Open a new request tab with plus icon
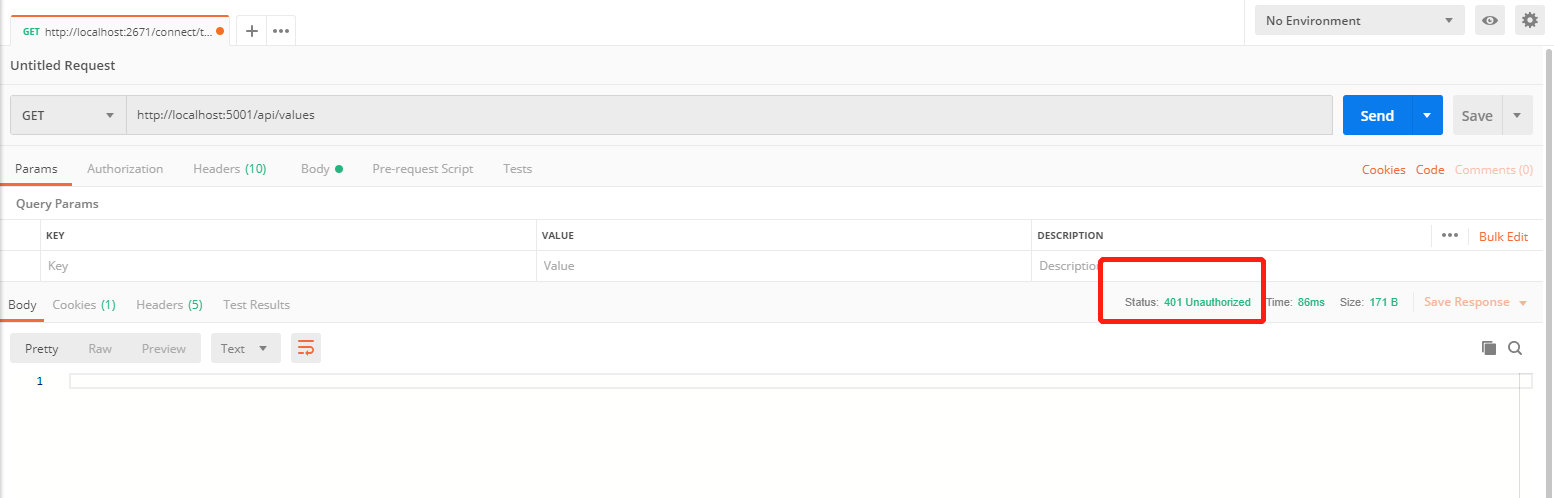1554x498 pixels. (x=252, y=31)
